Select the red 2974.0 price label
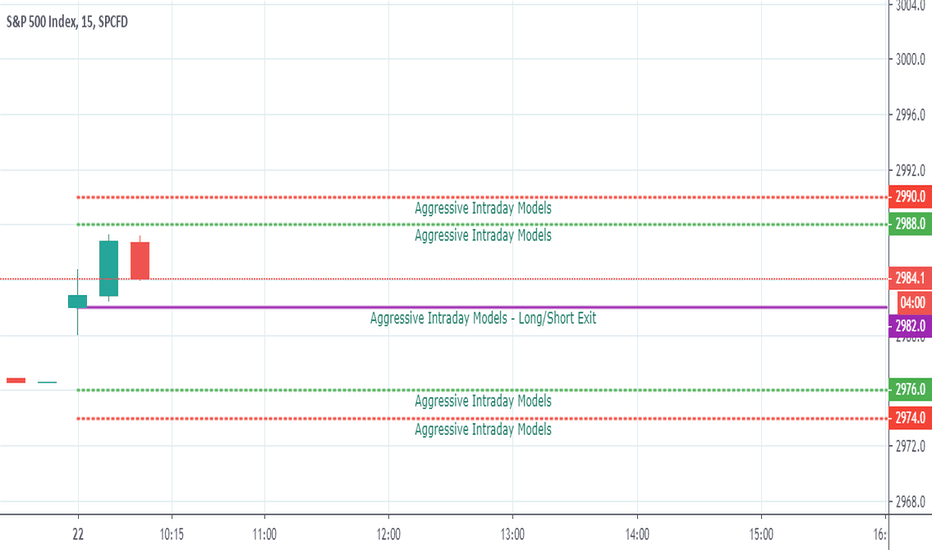 tap(910, 418)
